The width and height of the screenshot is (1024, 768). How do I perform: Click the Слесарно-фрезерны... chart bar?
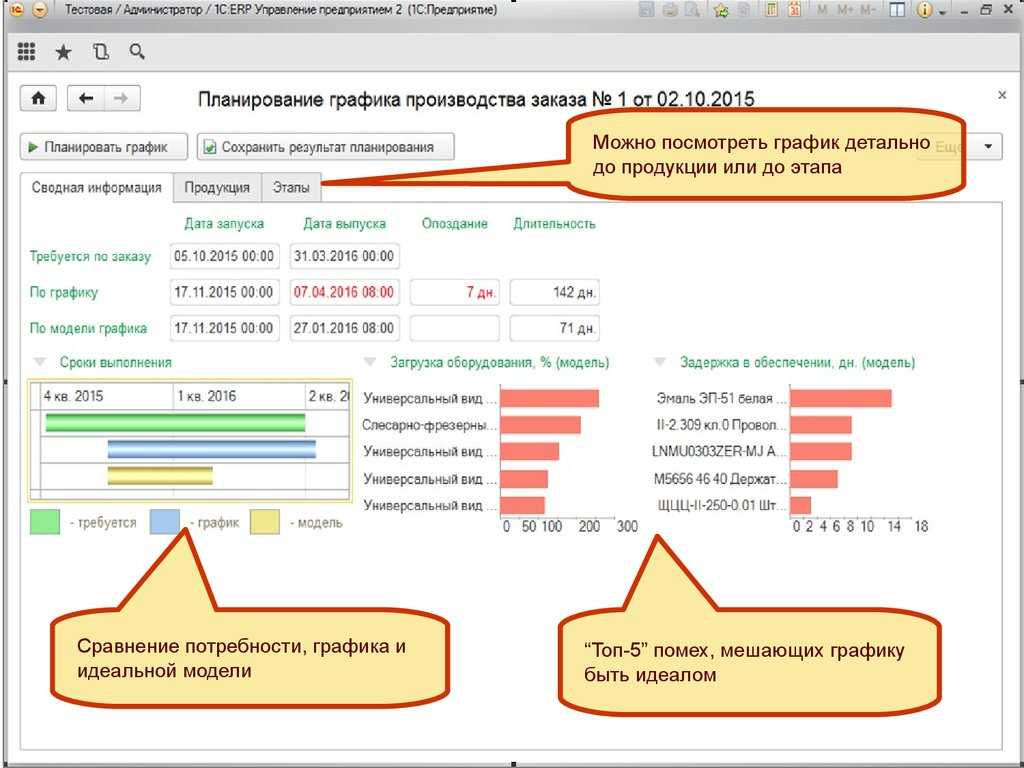(541, 425)
